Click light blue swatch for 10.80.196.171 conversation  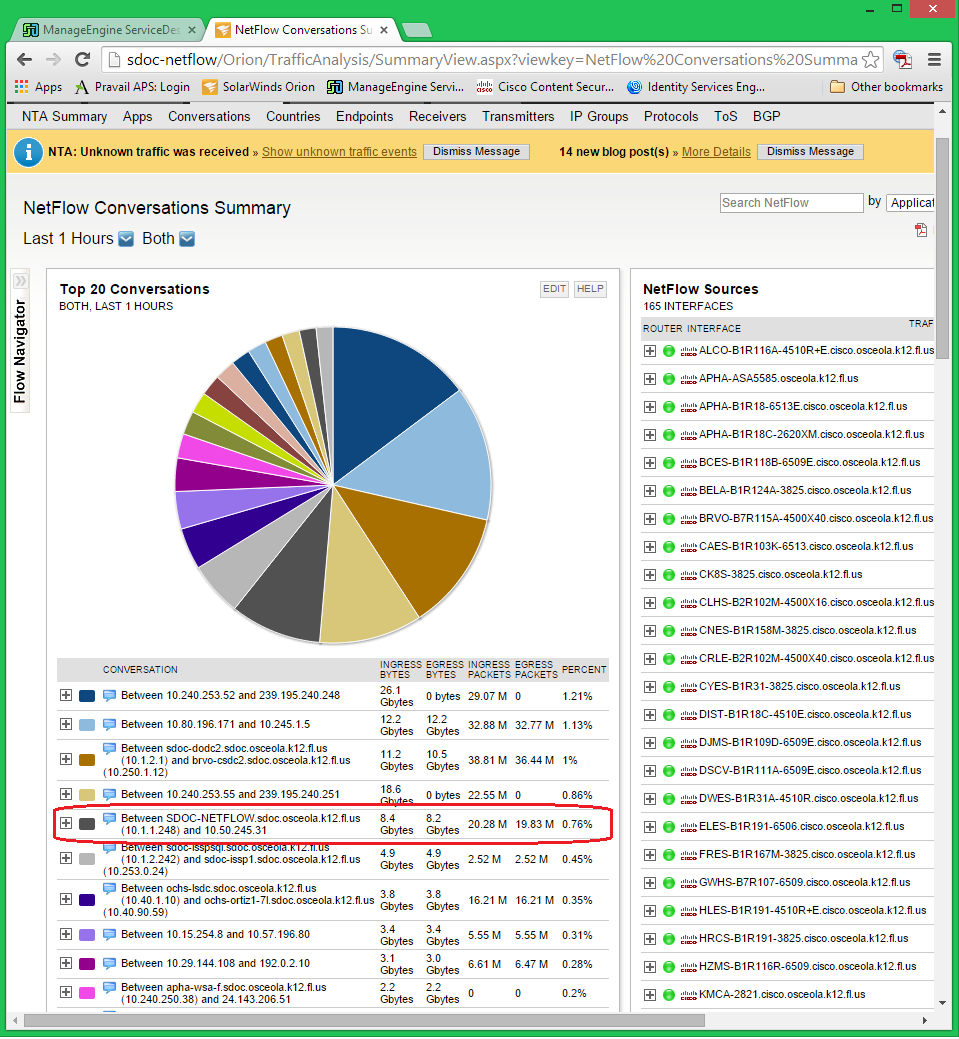coord(87,726)
